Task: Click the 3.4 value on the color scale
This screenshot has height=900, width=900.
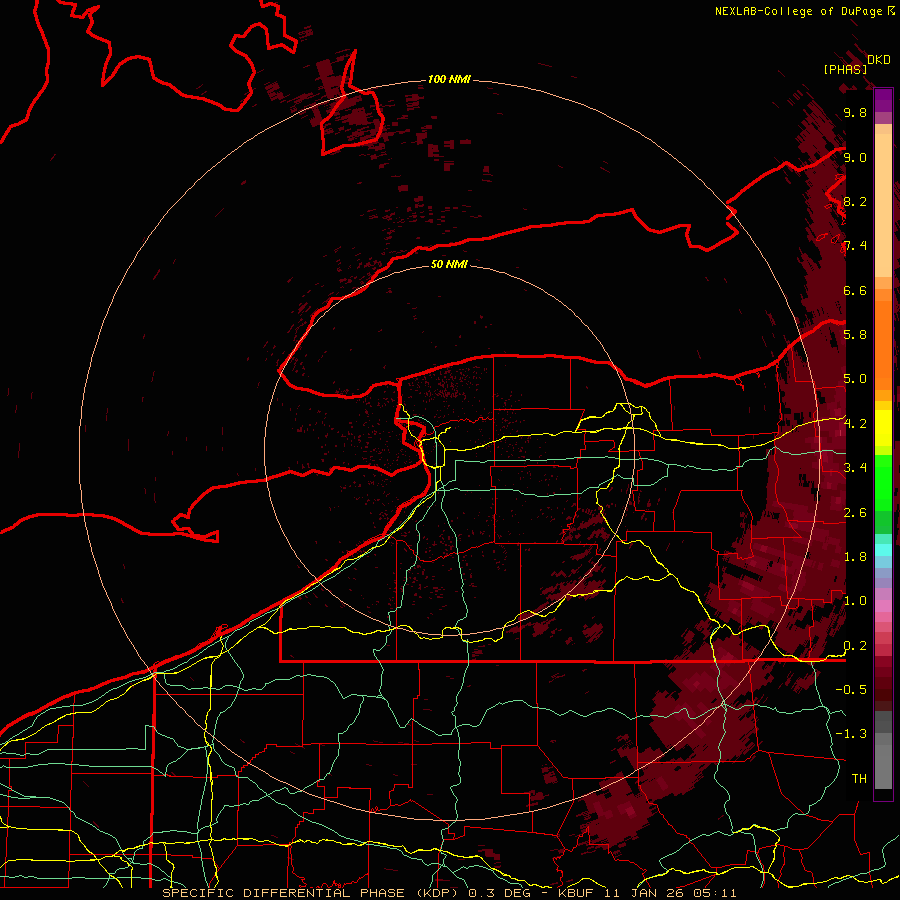Action: click(855, 468)
